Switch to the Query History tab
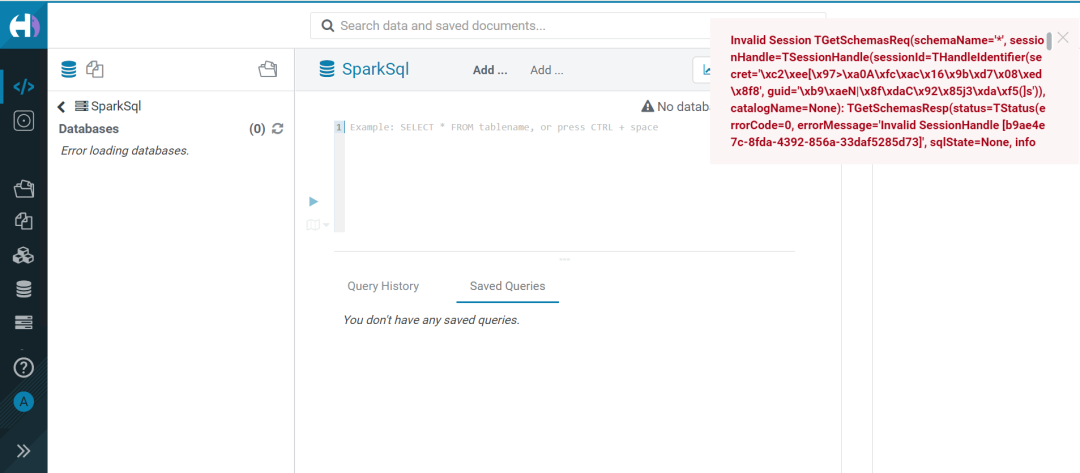 tap(383, 286)
